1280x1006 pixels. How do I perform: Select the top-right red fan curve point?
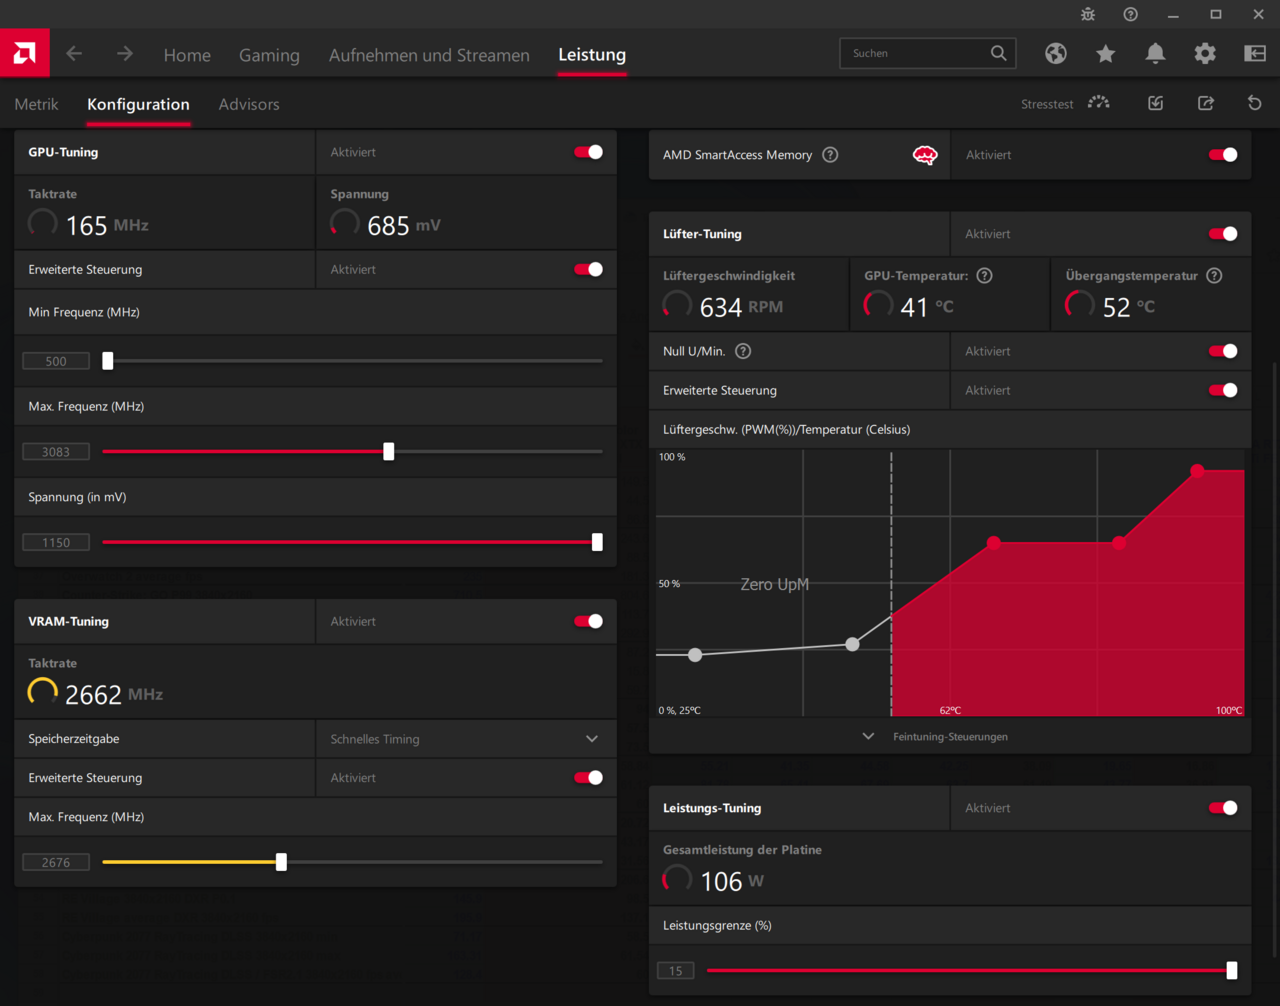1197,470
